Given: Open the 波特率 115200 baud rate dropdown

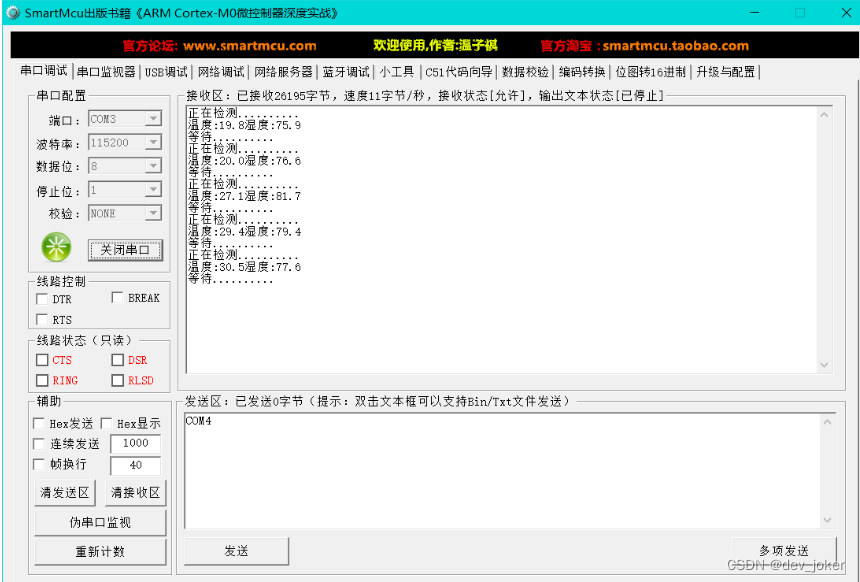Looking at the screenshot, I should 153,142.
